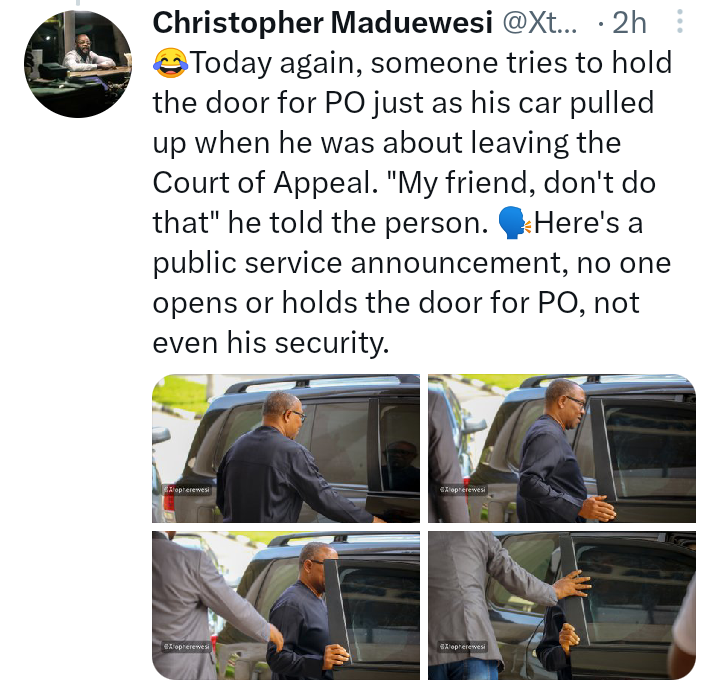Click the speaking head emoji in the tweet
This screenshot has width=720, height=691.
[x=515, y=223]
